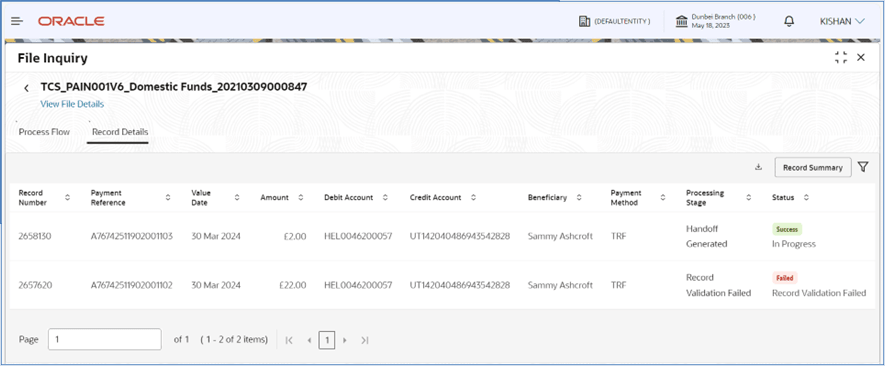The height and width of the screenshot is (366, 885).
Task: Sort by Beneficiary column
Action: pyautogui.click(x=579, y=197)
